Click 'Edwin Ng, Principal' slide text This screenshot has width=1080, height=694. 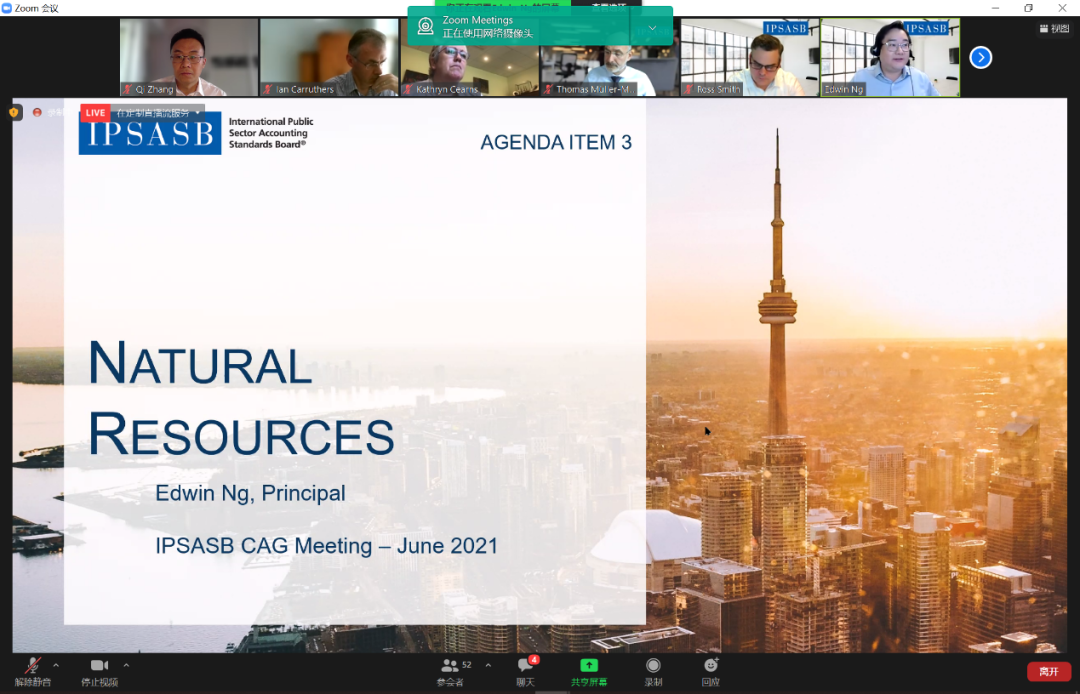[251, 493]
